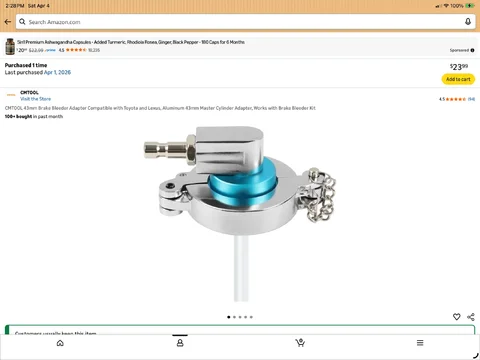Open the shopping cart tab icon
This screenshot has height=360, width=480.
pyautogui.click(x=300, y=343)
